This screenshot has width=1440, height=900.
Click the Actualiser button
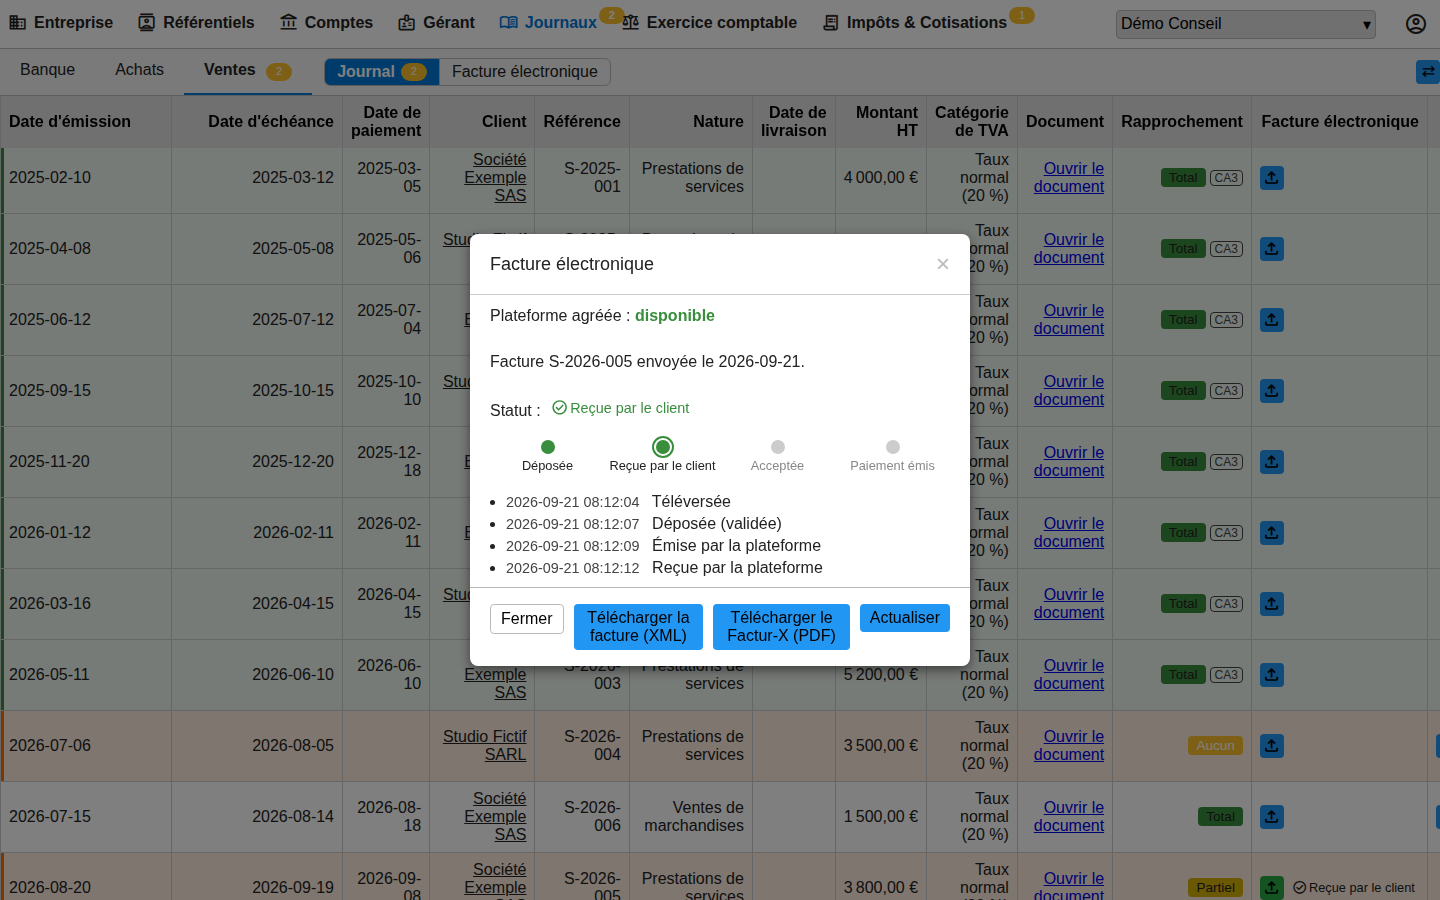point(904,618)
